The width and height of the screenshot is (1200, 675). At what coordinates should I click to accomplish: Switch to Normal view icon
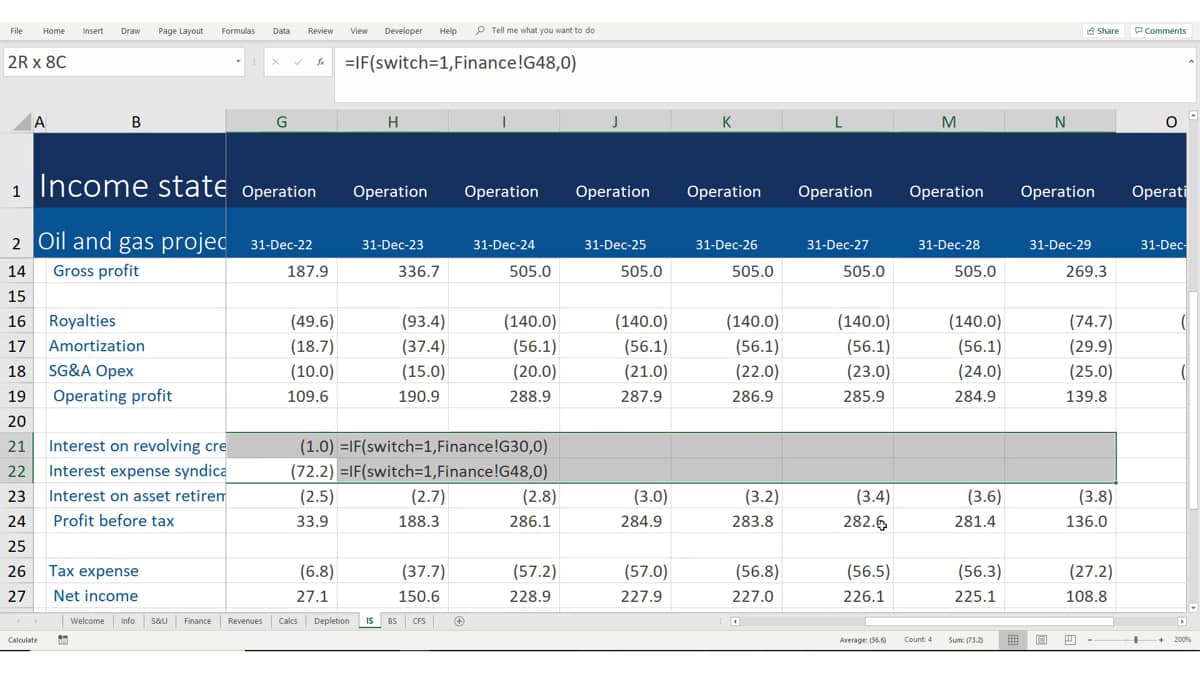(1012, 640)
